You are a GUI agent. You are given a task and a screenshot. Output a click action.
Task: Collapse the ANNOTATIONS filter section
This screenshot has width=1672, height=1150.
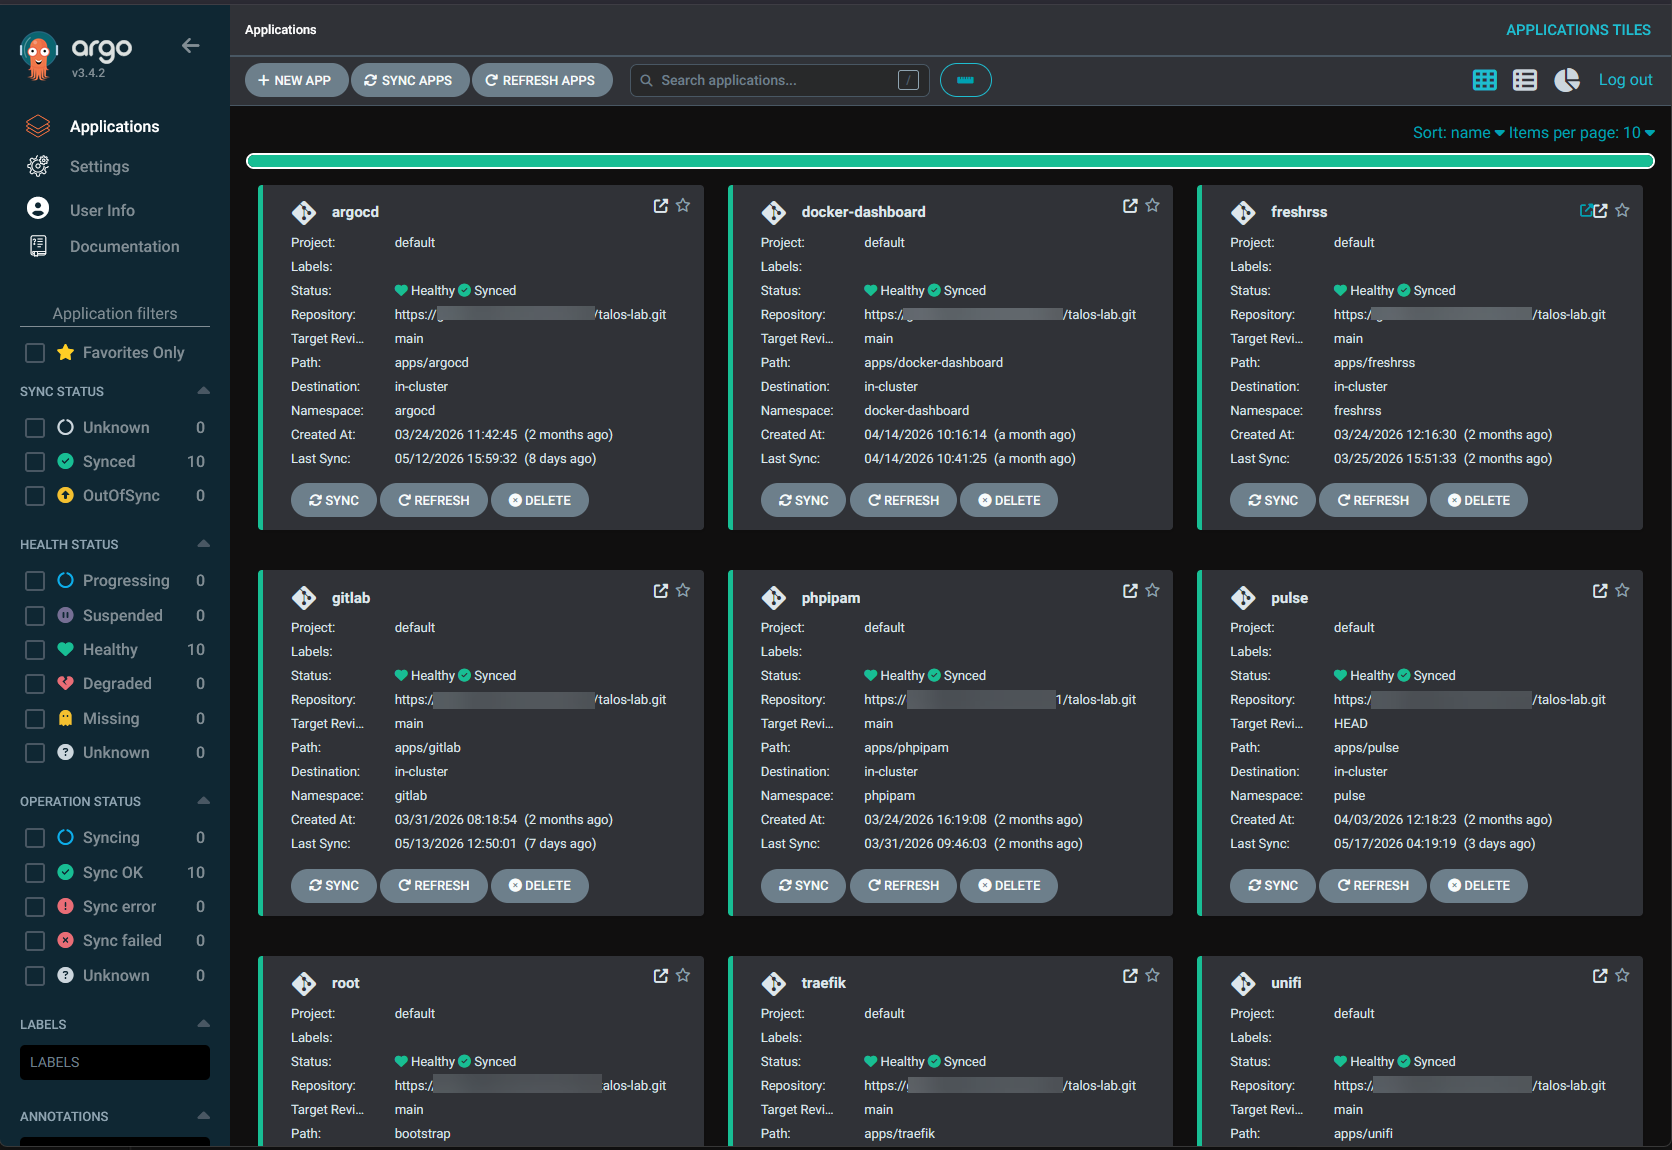tap(204, 1116)
